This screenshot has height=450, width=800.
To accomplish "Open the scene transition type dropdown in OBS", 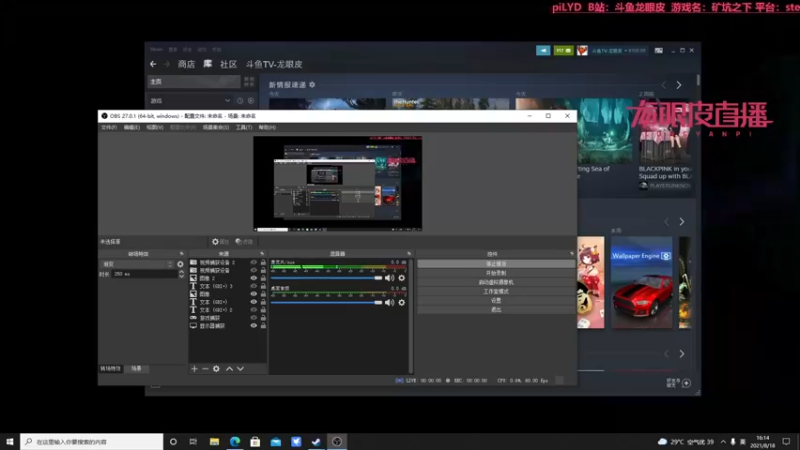I will [138, 264].
